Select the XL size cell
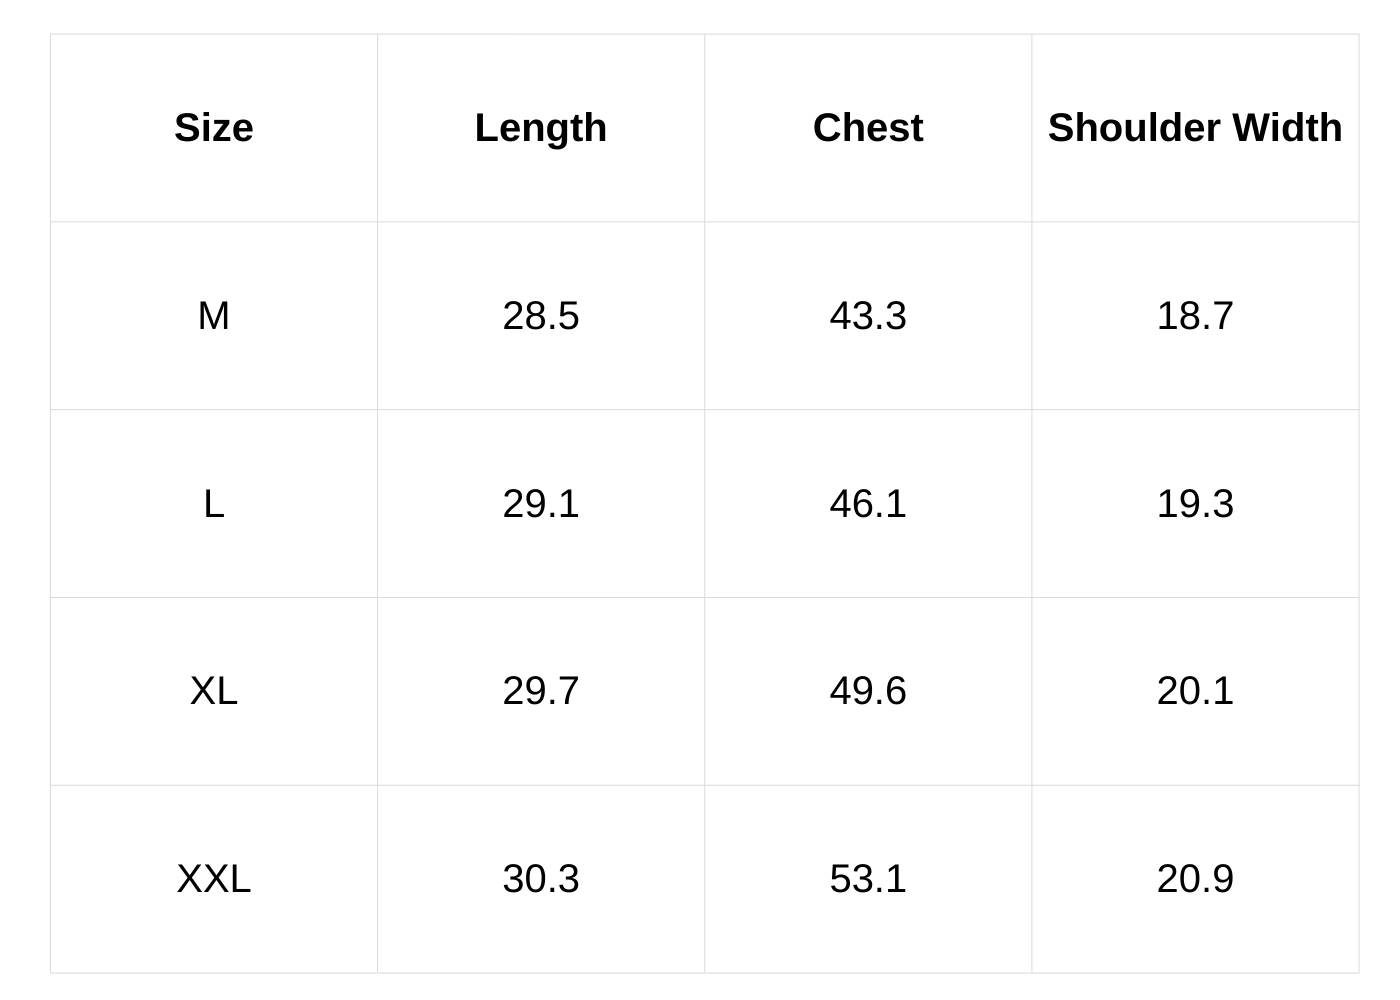This screenshot has width=1400, height=1000. pos(213,691)
